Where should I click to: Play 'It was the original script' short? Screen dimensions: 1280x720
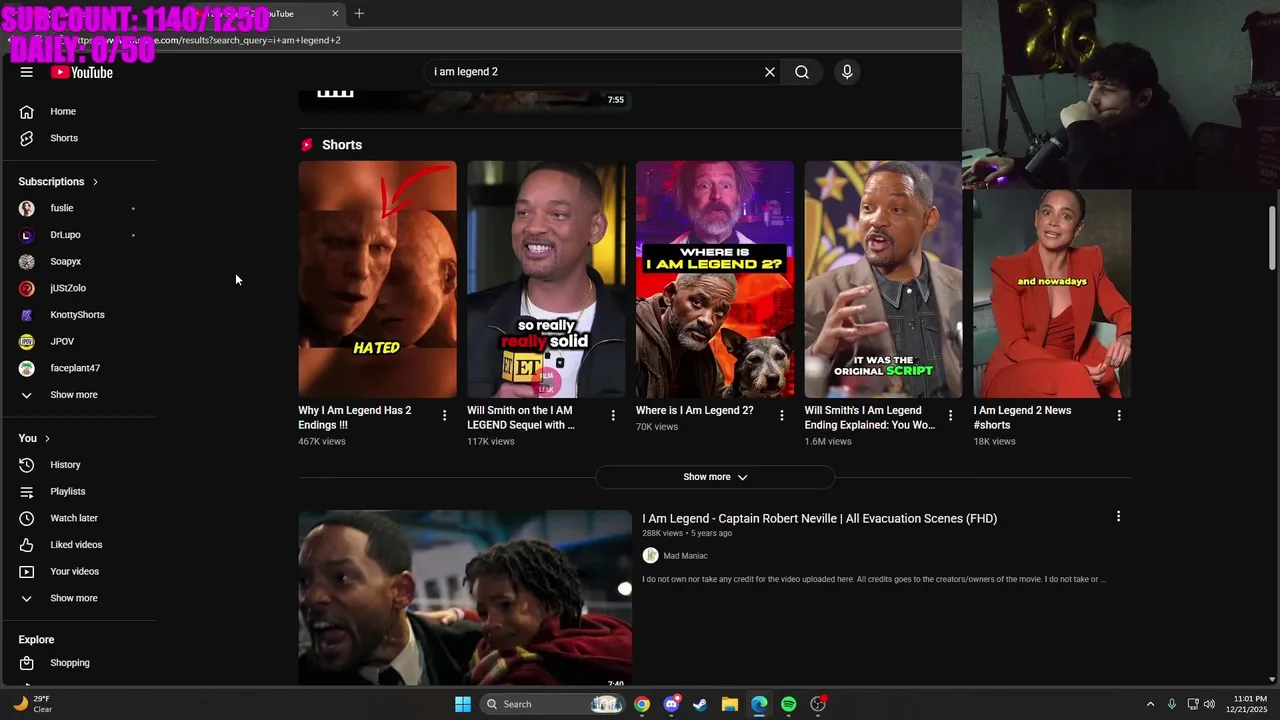tap(883, 279)
